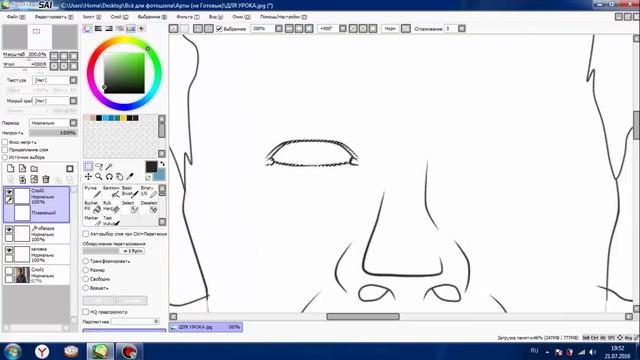Select the Свободно radio option
The height and width of the screenshot is (360, 640).
(x=86, y=279)
